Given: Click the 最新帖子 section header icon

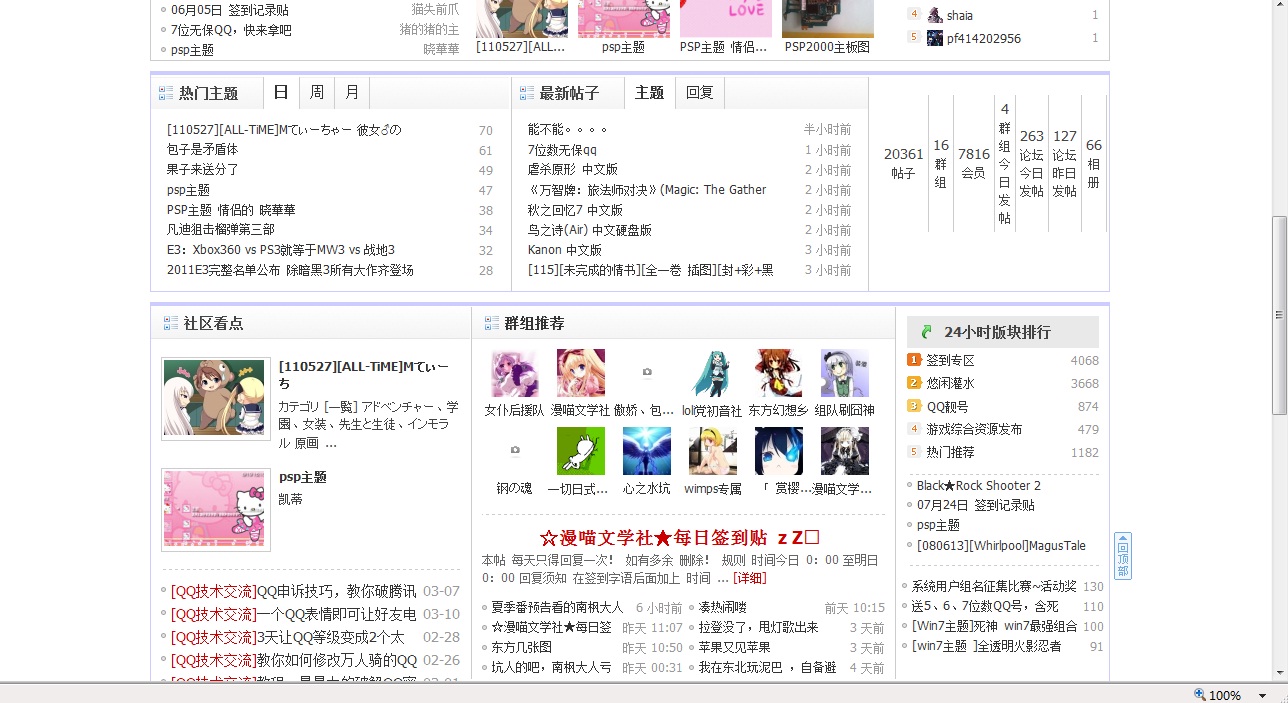Looking at the screenshot, I should coord(527,93).
